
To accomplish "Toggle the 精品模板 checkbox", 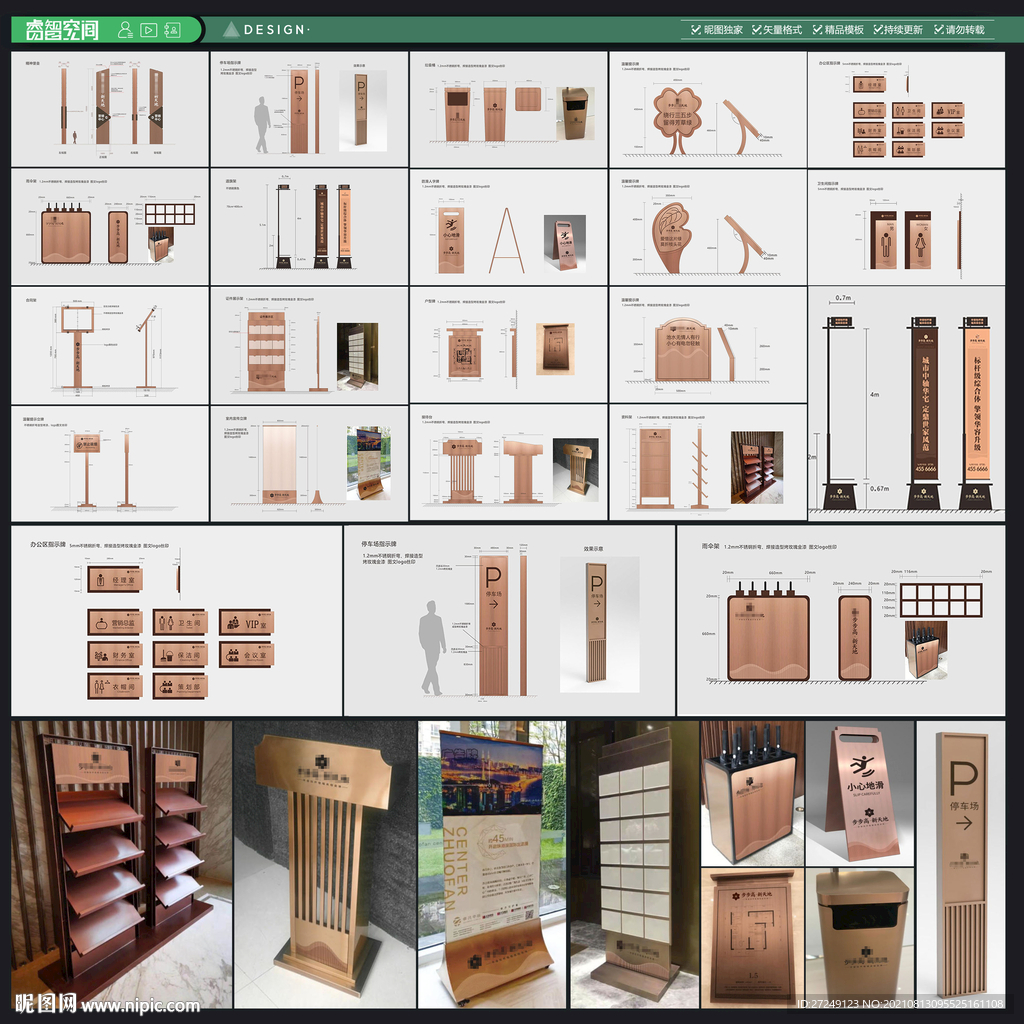I will pyautogui.click(x=818, y=29).
